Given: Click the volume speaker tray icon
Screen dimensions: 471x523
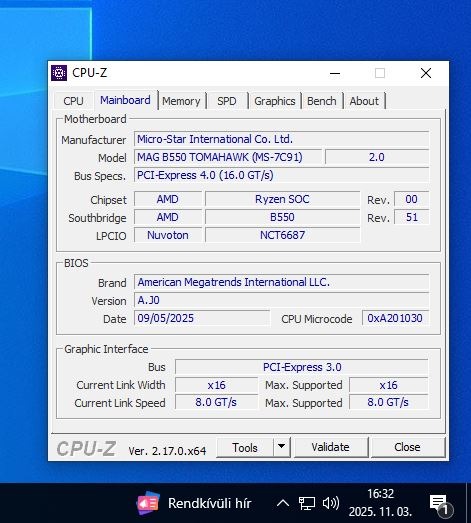Looking at the screenshot, I should (331, 503).
